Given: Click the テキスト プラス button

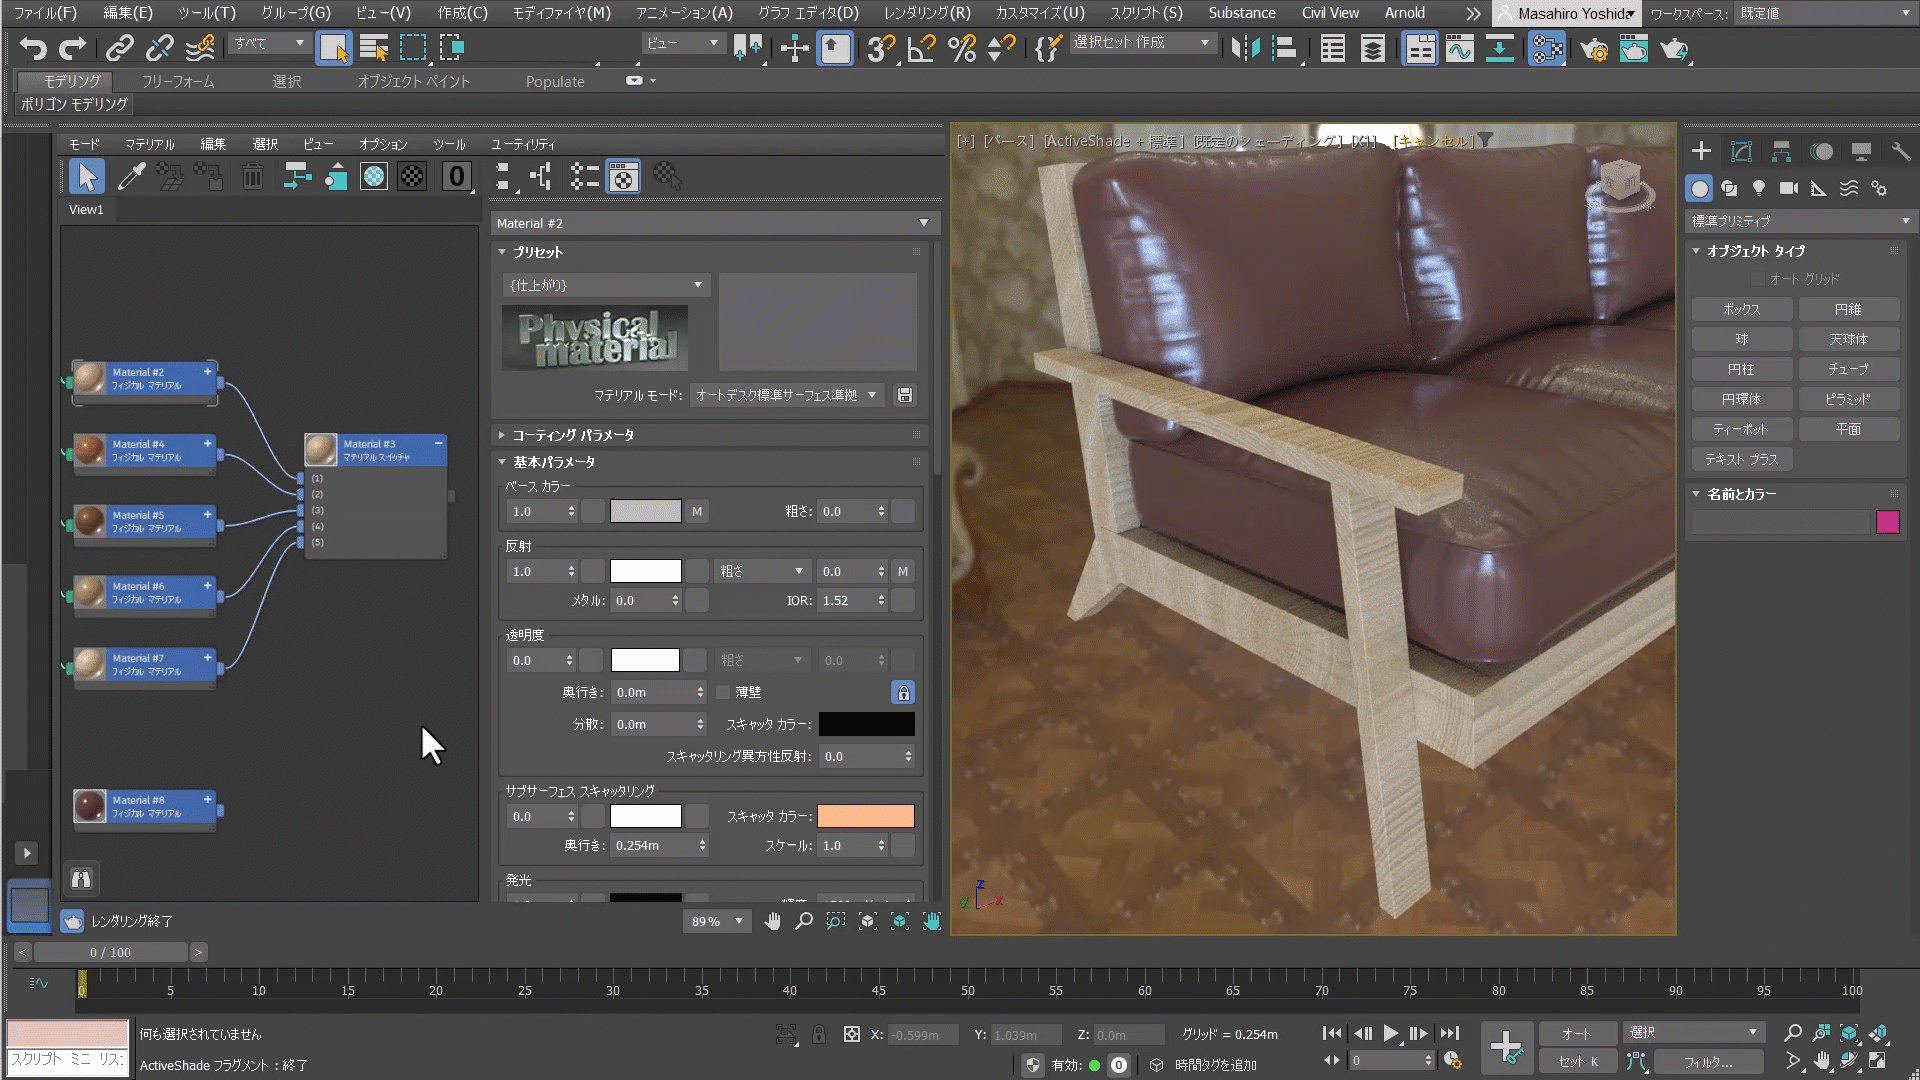Looking at the screenshot, I should 1741,459.
